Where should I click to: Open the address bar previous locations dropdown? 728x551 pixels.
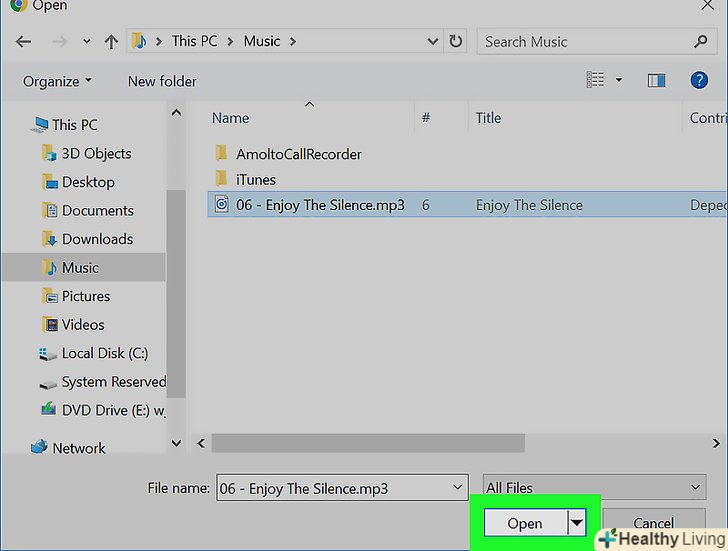(x=432, y=42)
